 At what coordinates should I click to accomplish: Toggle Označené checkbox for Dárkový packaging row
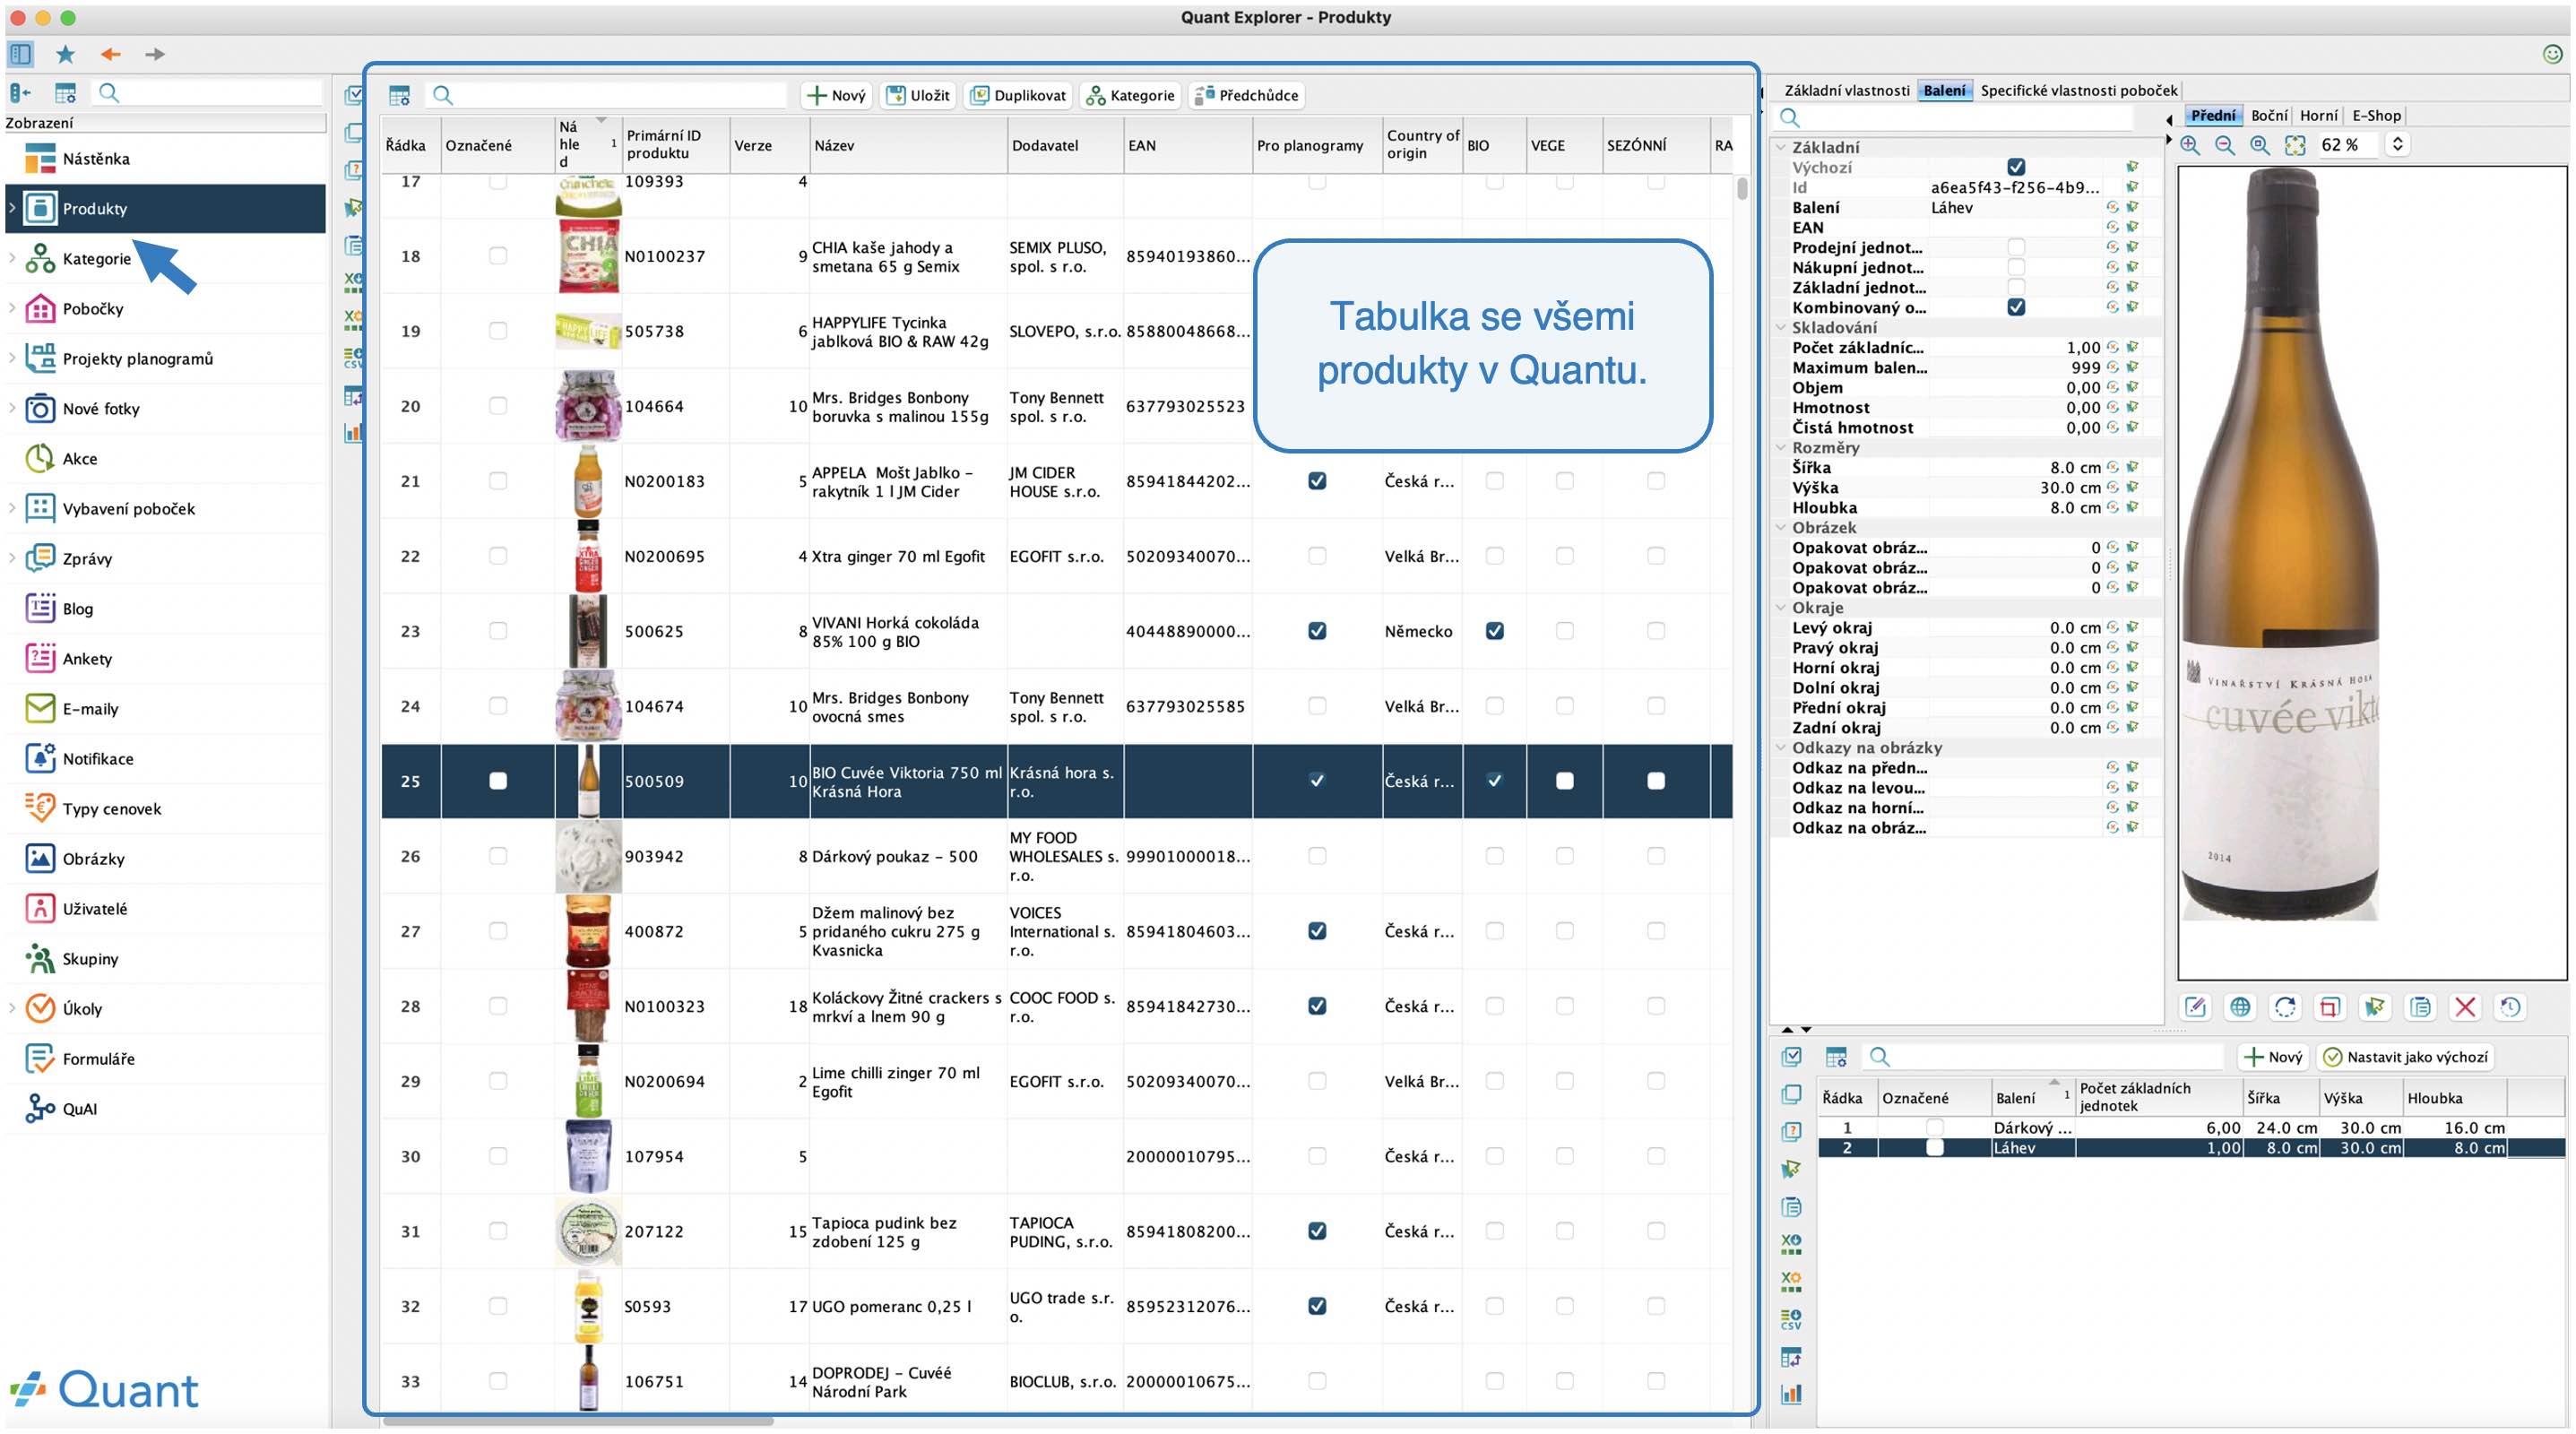point(1935,1128)
